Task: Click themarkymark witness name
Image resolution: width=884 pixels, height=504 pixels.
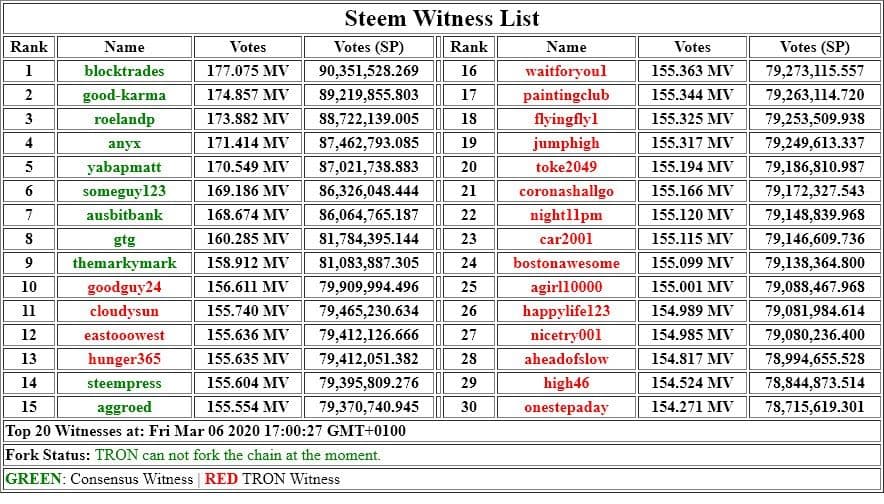Action: click(x=124, y=263)
